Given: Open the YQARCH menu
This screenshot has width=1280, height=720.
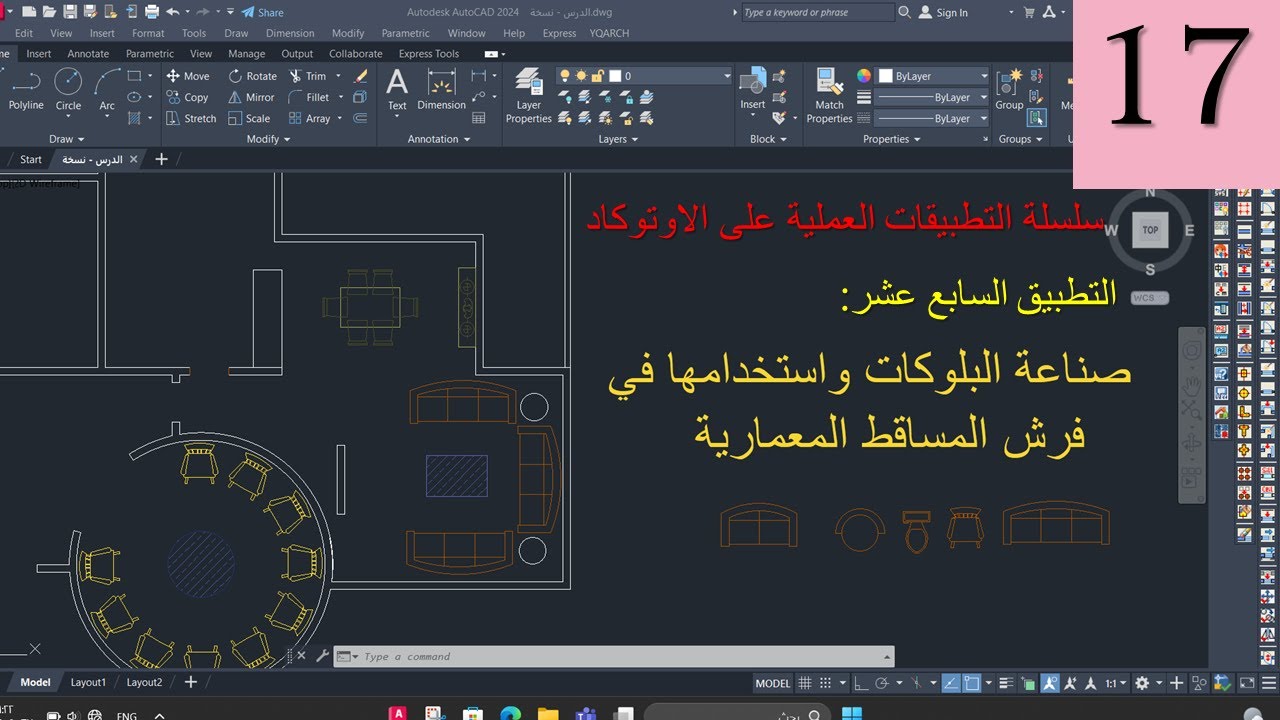Looking at the screenshot, I should coord(609,33).
